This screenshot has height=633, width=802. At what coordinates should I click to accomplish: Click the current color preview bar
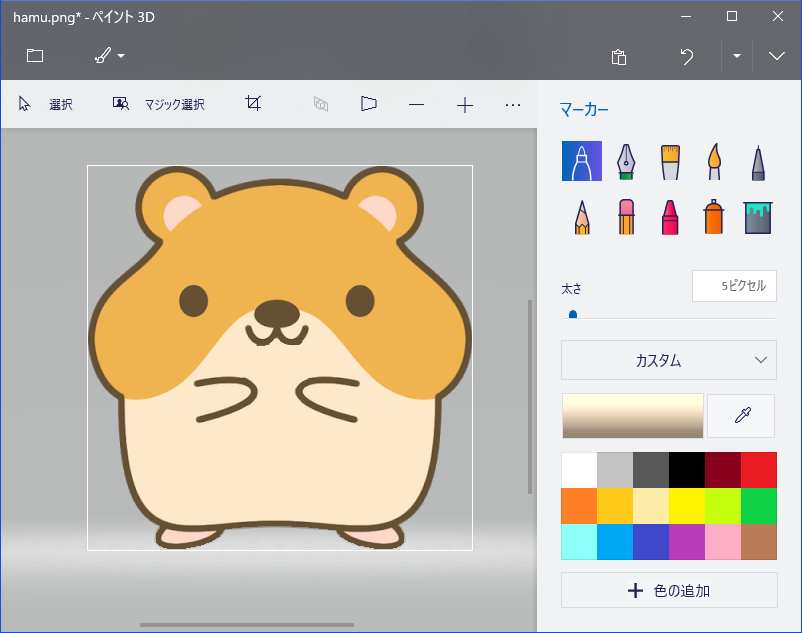point(633,416)
